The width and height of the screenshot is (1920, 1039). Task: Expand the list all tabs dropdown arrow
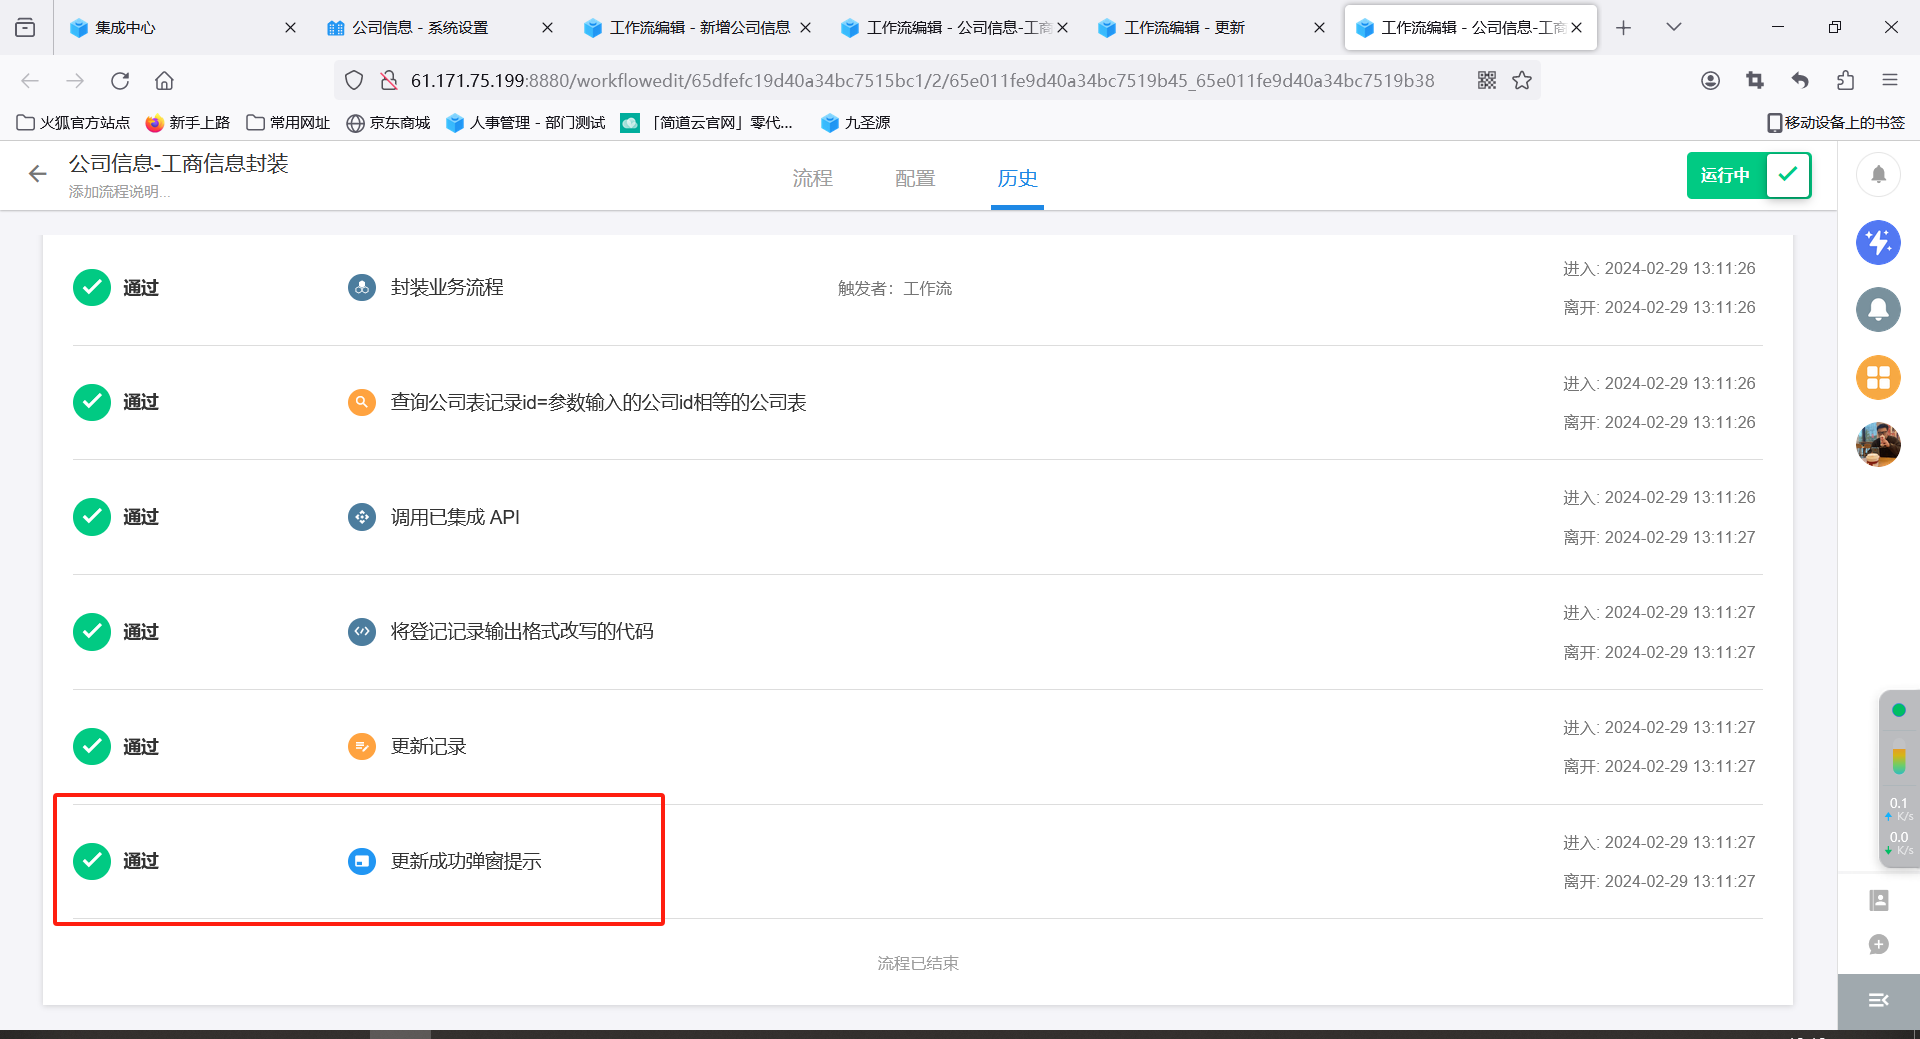point(1674,28)
